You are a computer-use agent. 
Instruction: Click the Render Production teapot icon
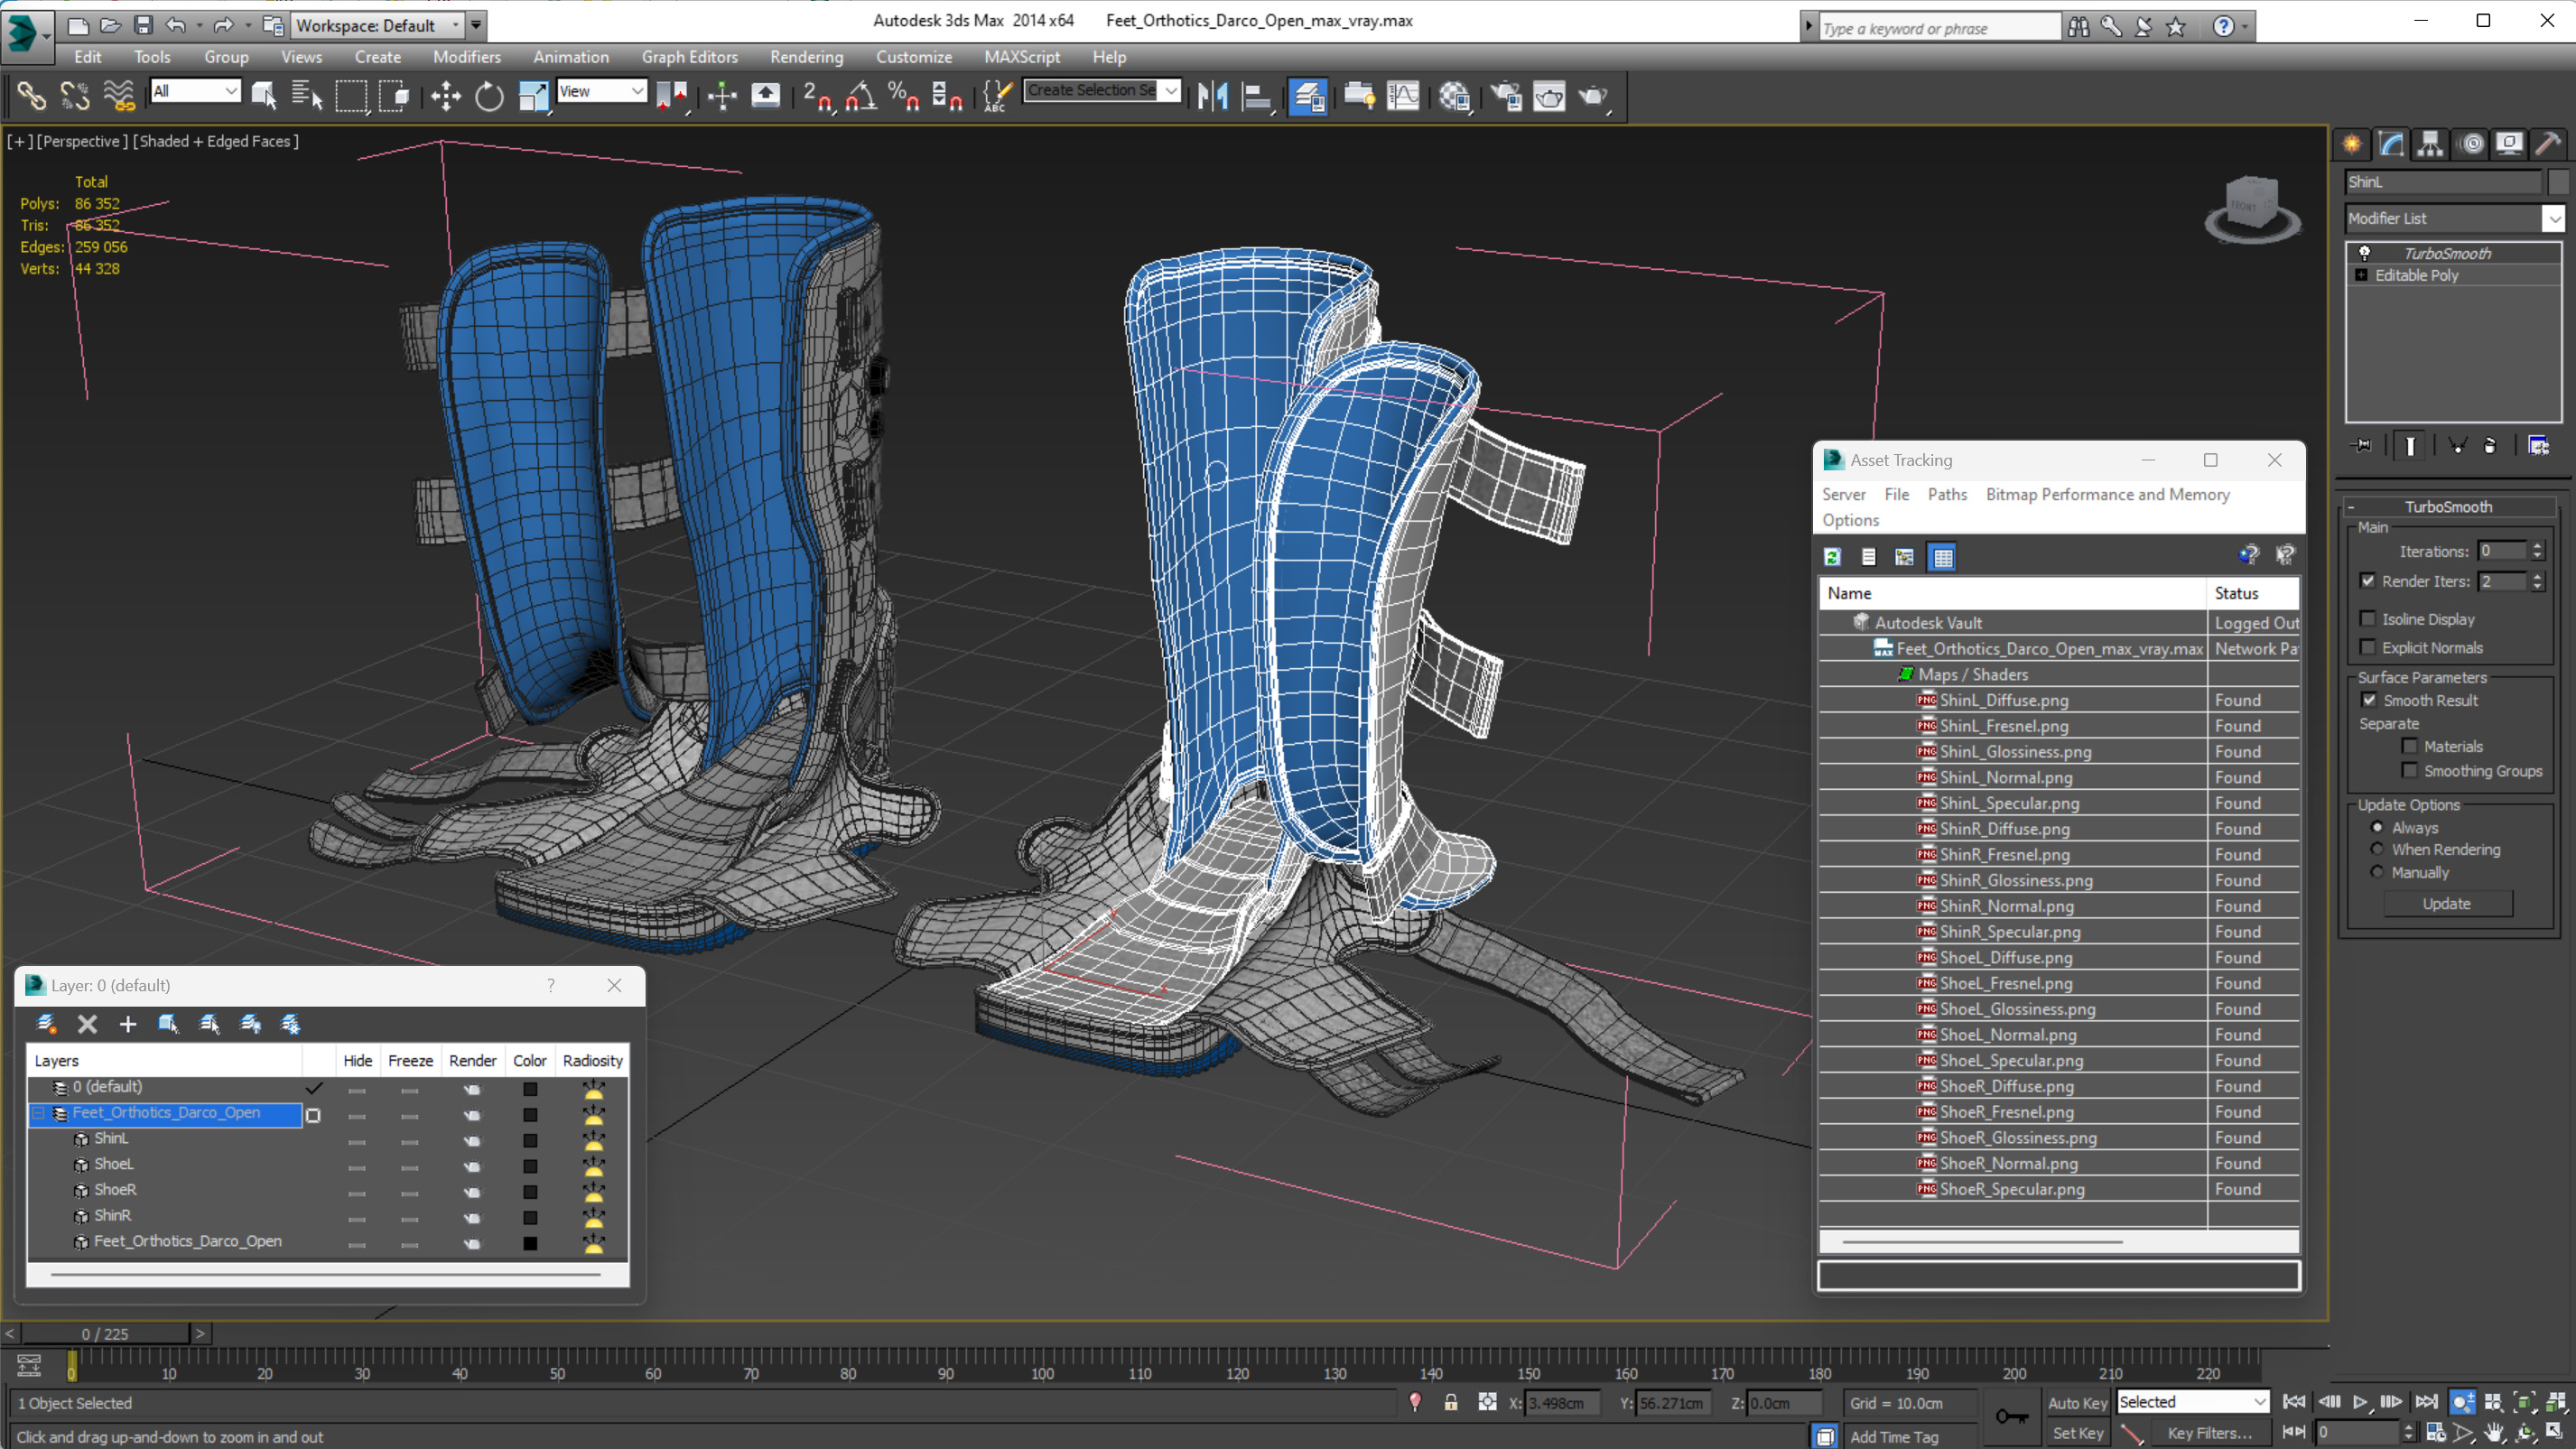click(1593, 96)
